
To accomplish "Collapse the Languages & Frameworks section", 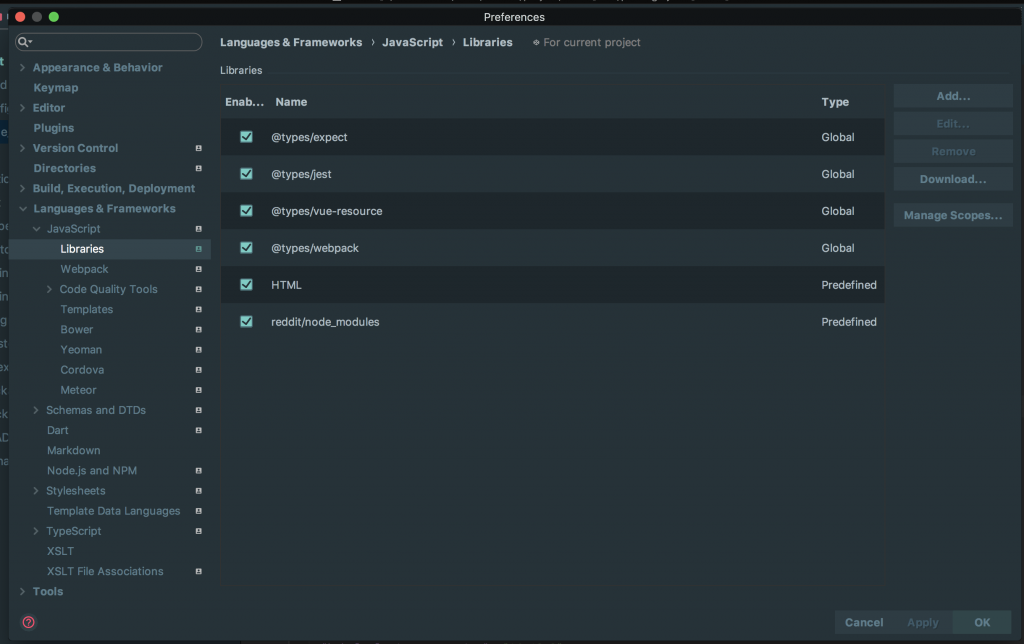I will click(x=23, y=209).
